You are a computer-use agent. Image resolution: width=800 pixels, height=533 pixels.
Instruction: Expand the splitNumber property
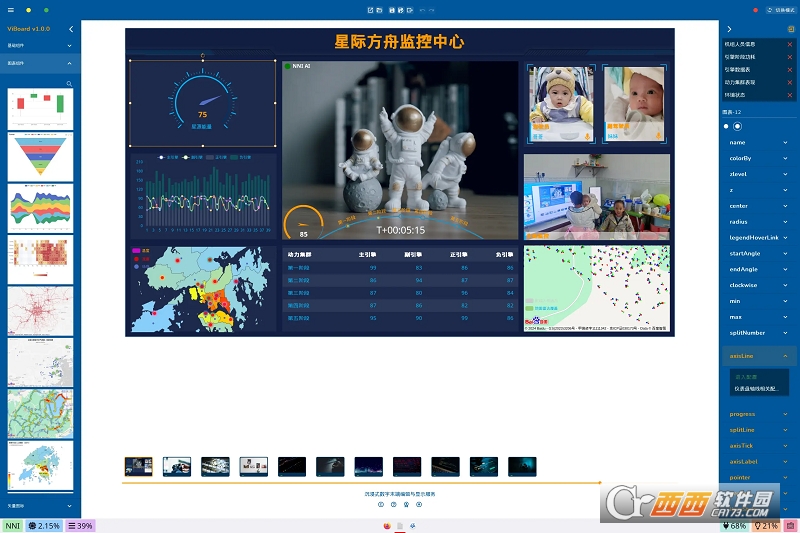759,333
